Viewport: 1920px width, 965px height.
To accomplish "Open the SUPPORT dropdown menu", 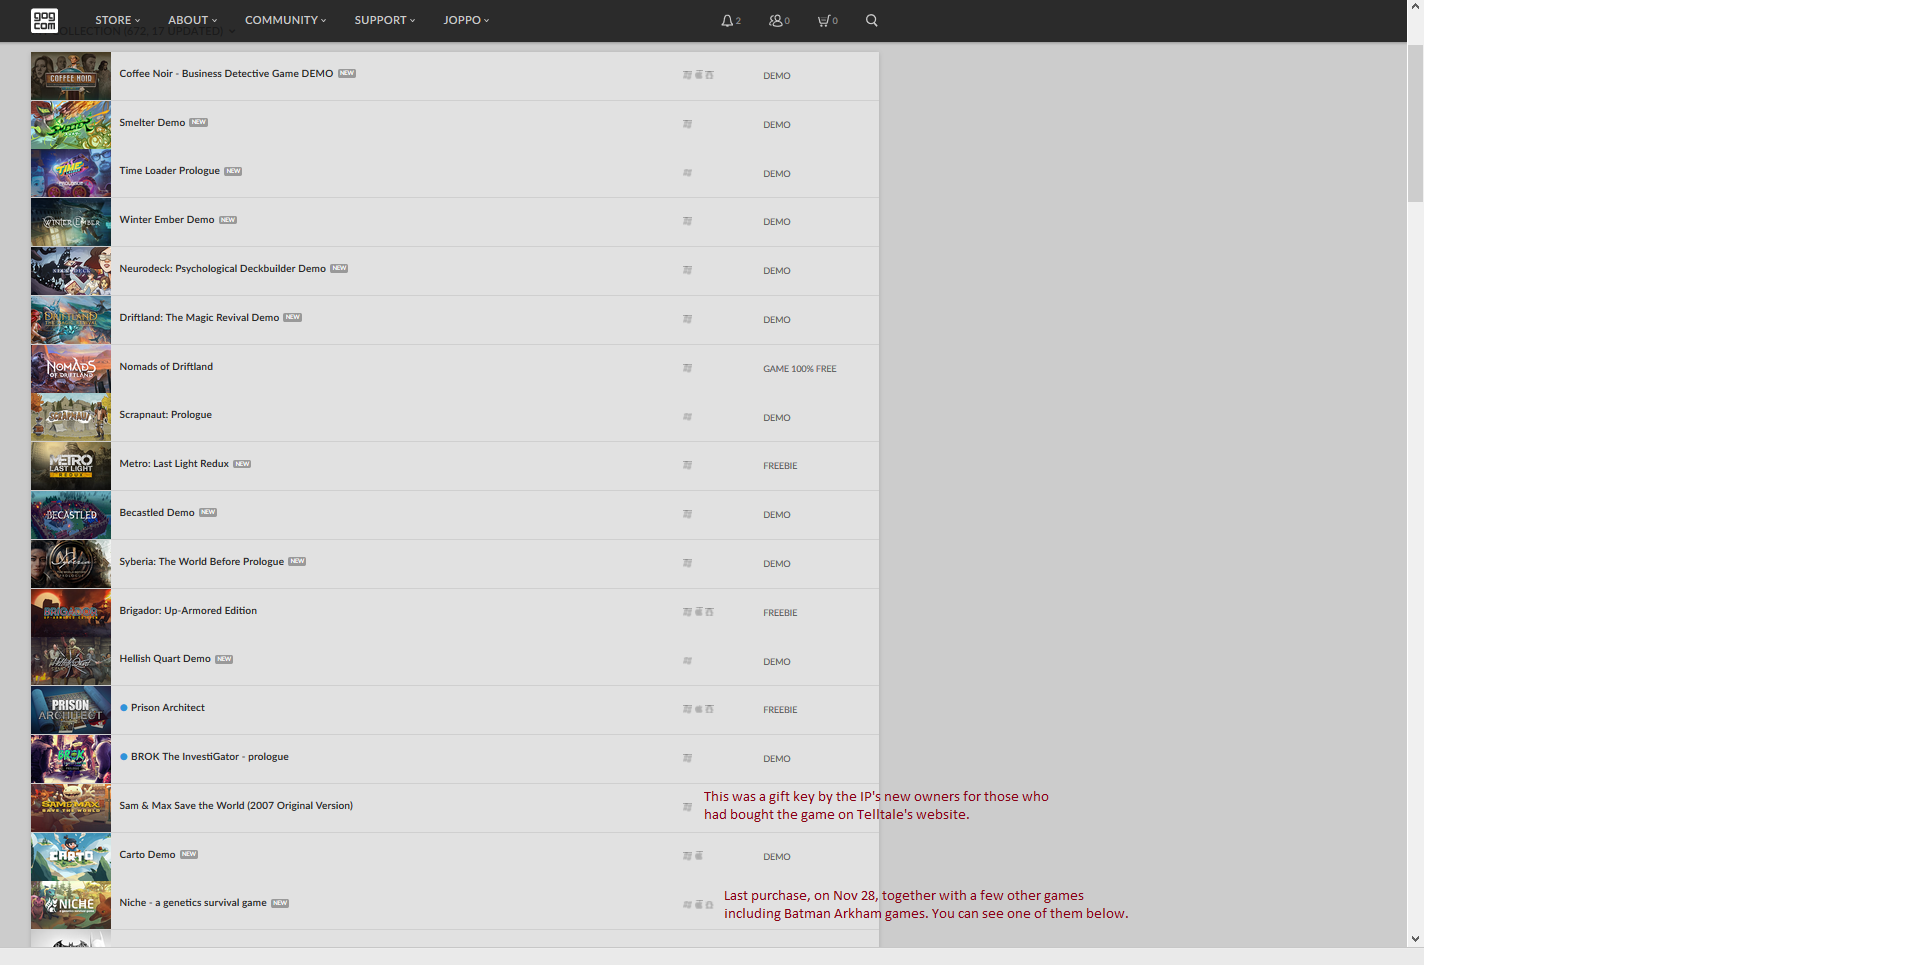I will tap(385, 20).
